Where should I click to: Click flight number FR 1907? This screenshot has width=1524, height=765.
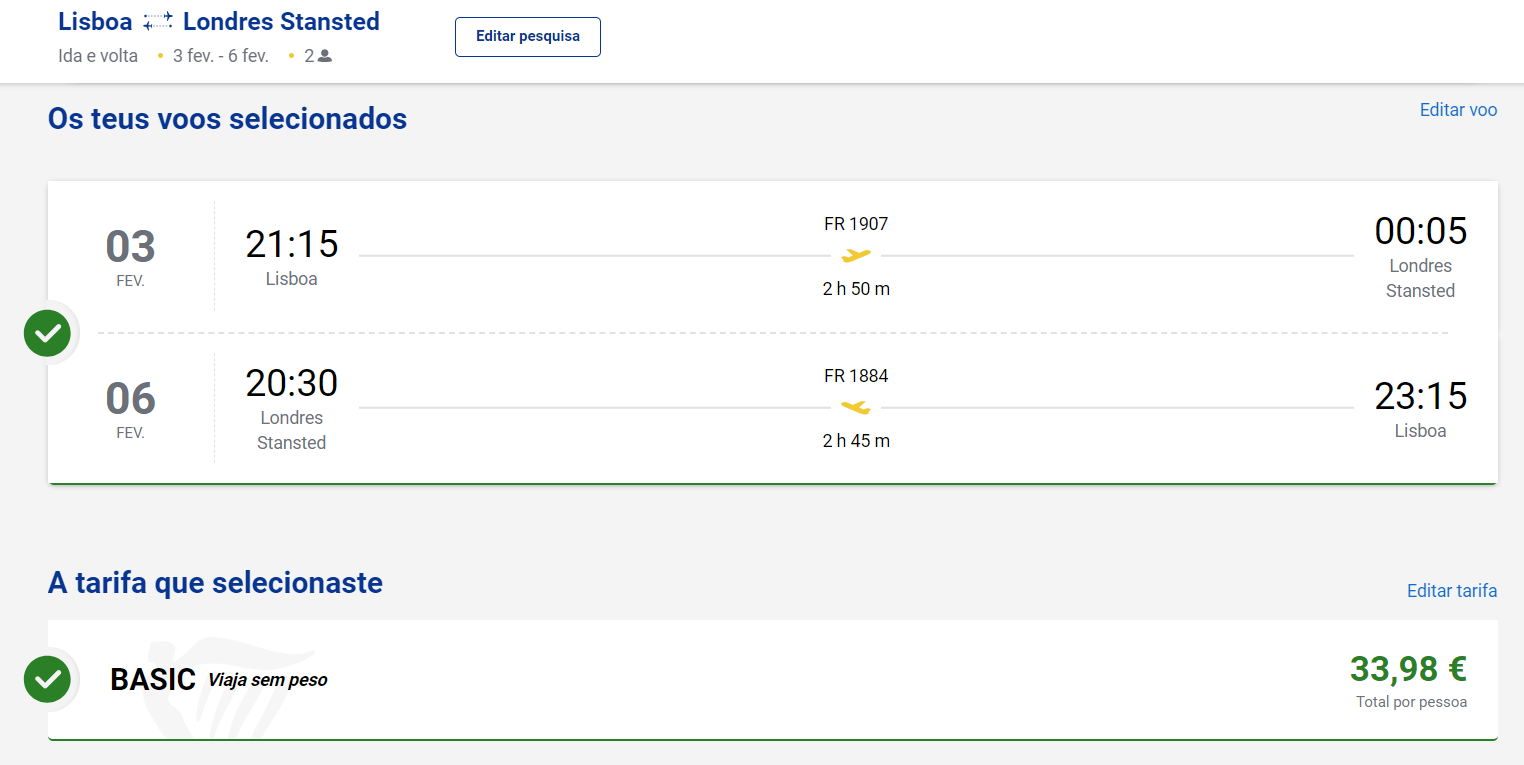pos(856,224)
